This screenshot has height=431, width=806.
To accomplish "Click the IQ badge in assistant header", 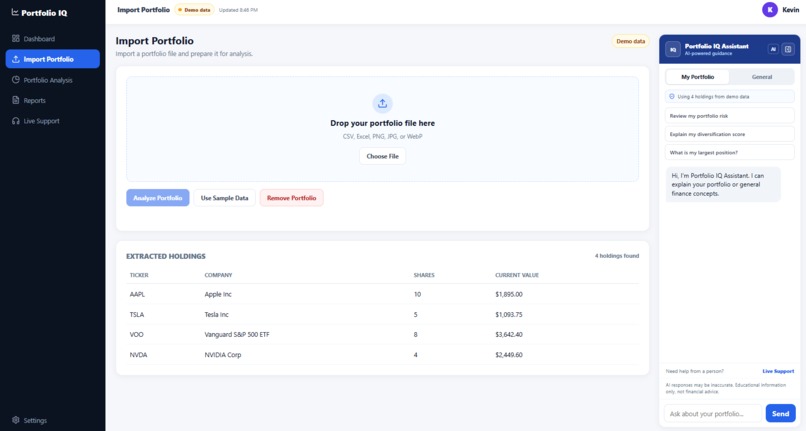I will pyautogui.click(x=673, y=49).
